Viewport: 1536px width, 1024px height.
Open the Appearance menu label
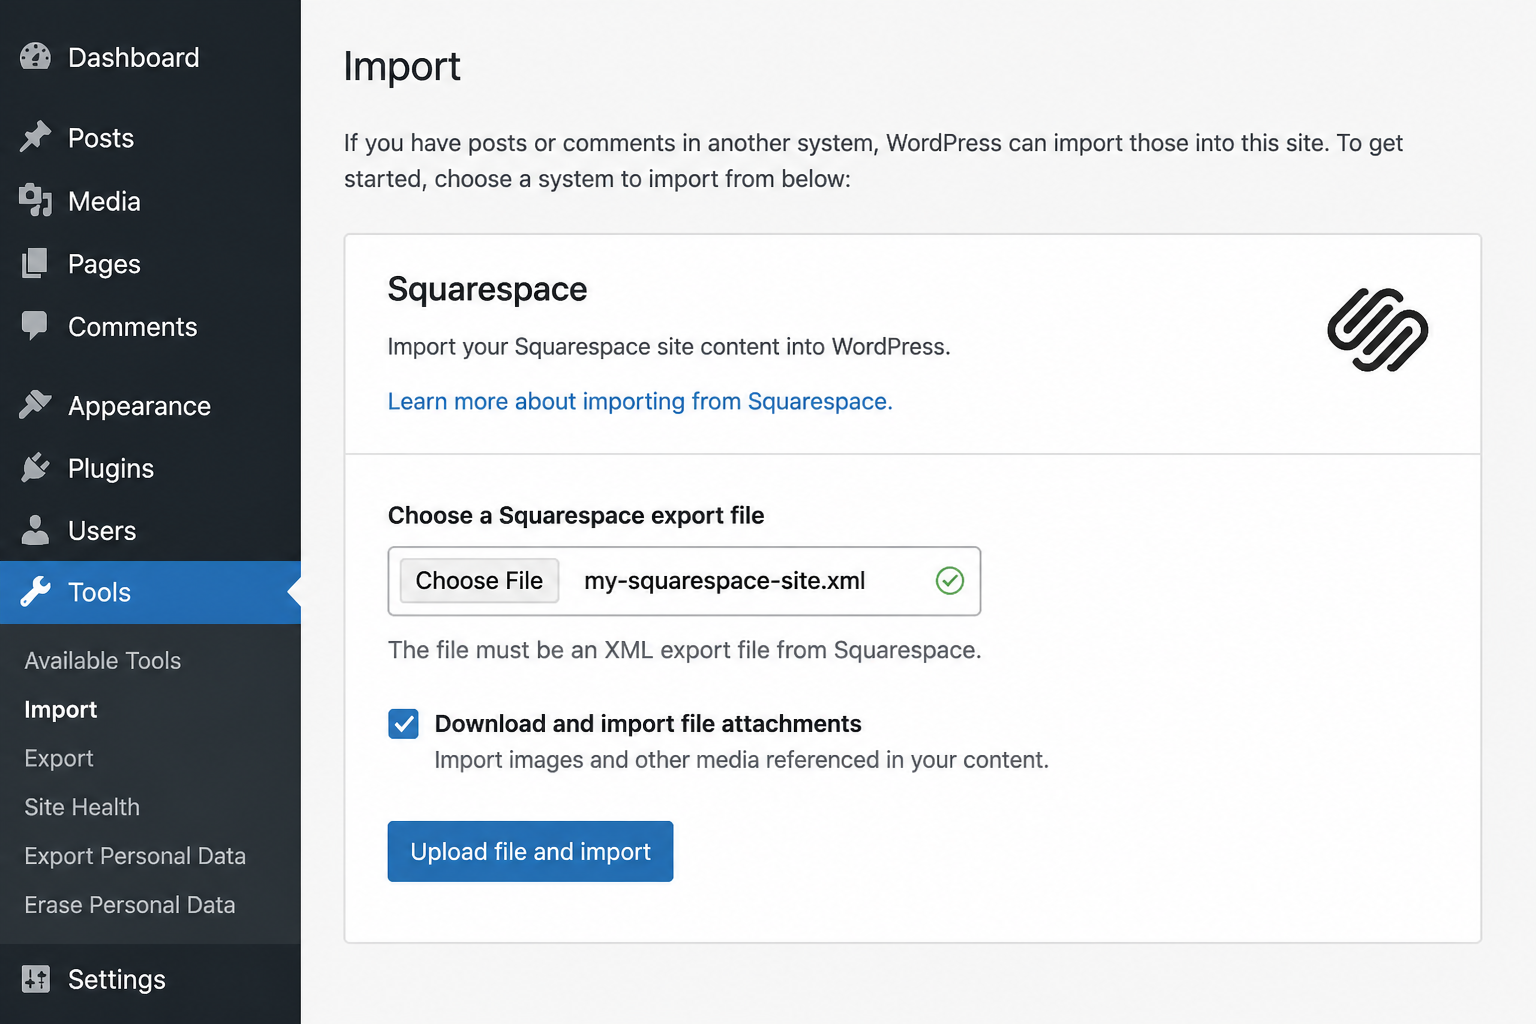tap(139, 406)
